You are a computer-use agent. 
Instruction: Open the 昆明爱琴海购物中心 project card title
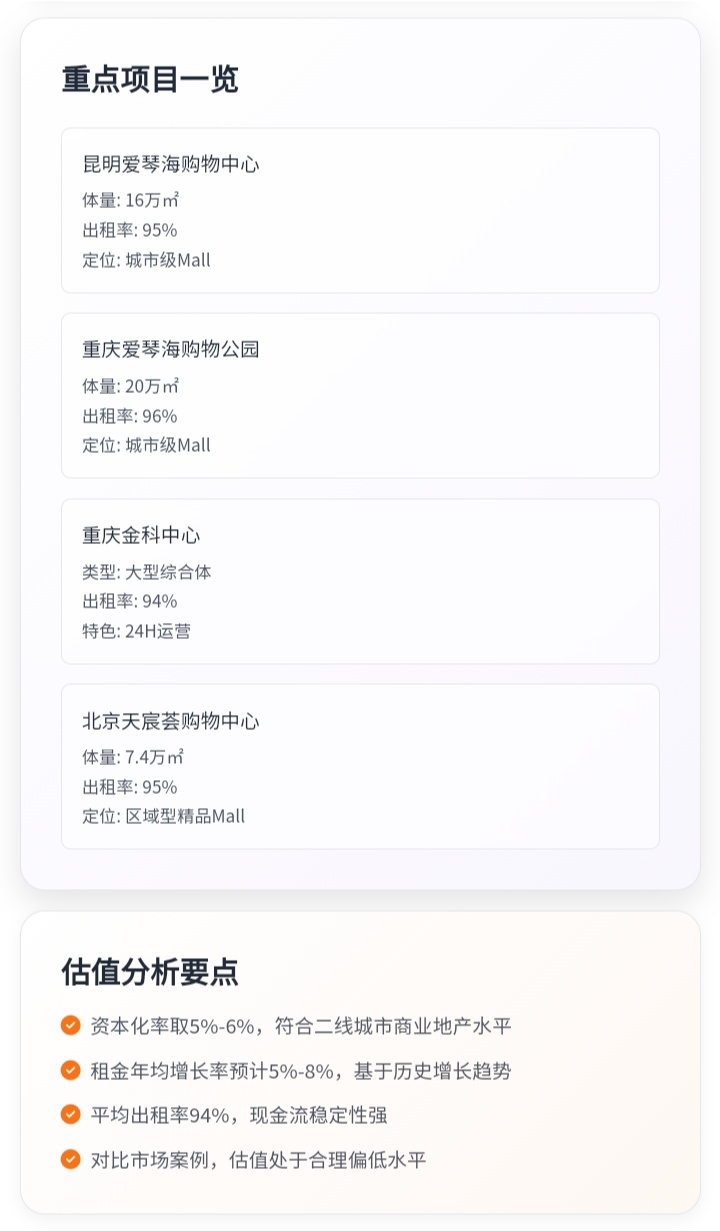point(171,164)
